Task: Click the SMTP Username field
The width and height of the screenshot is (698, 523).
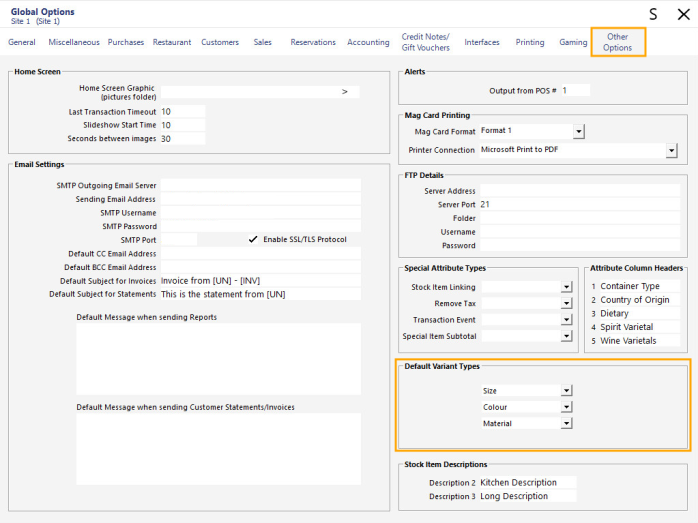Action: pos(260,213)
